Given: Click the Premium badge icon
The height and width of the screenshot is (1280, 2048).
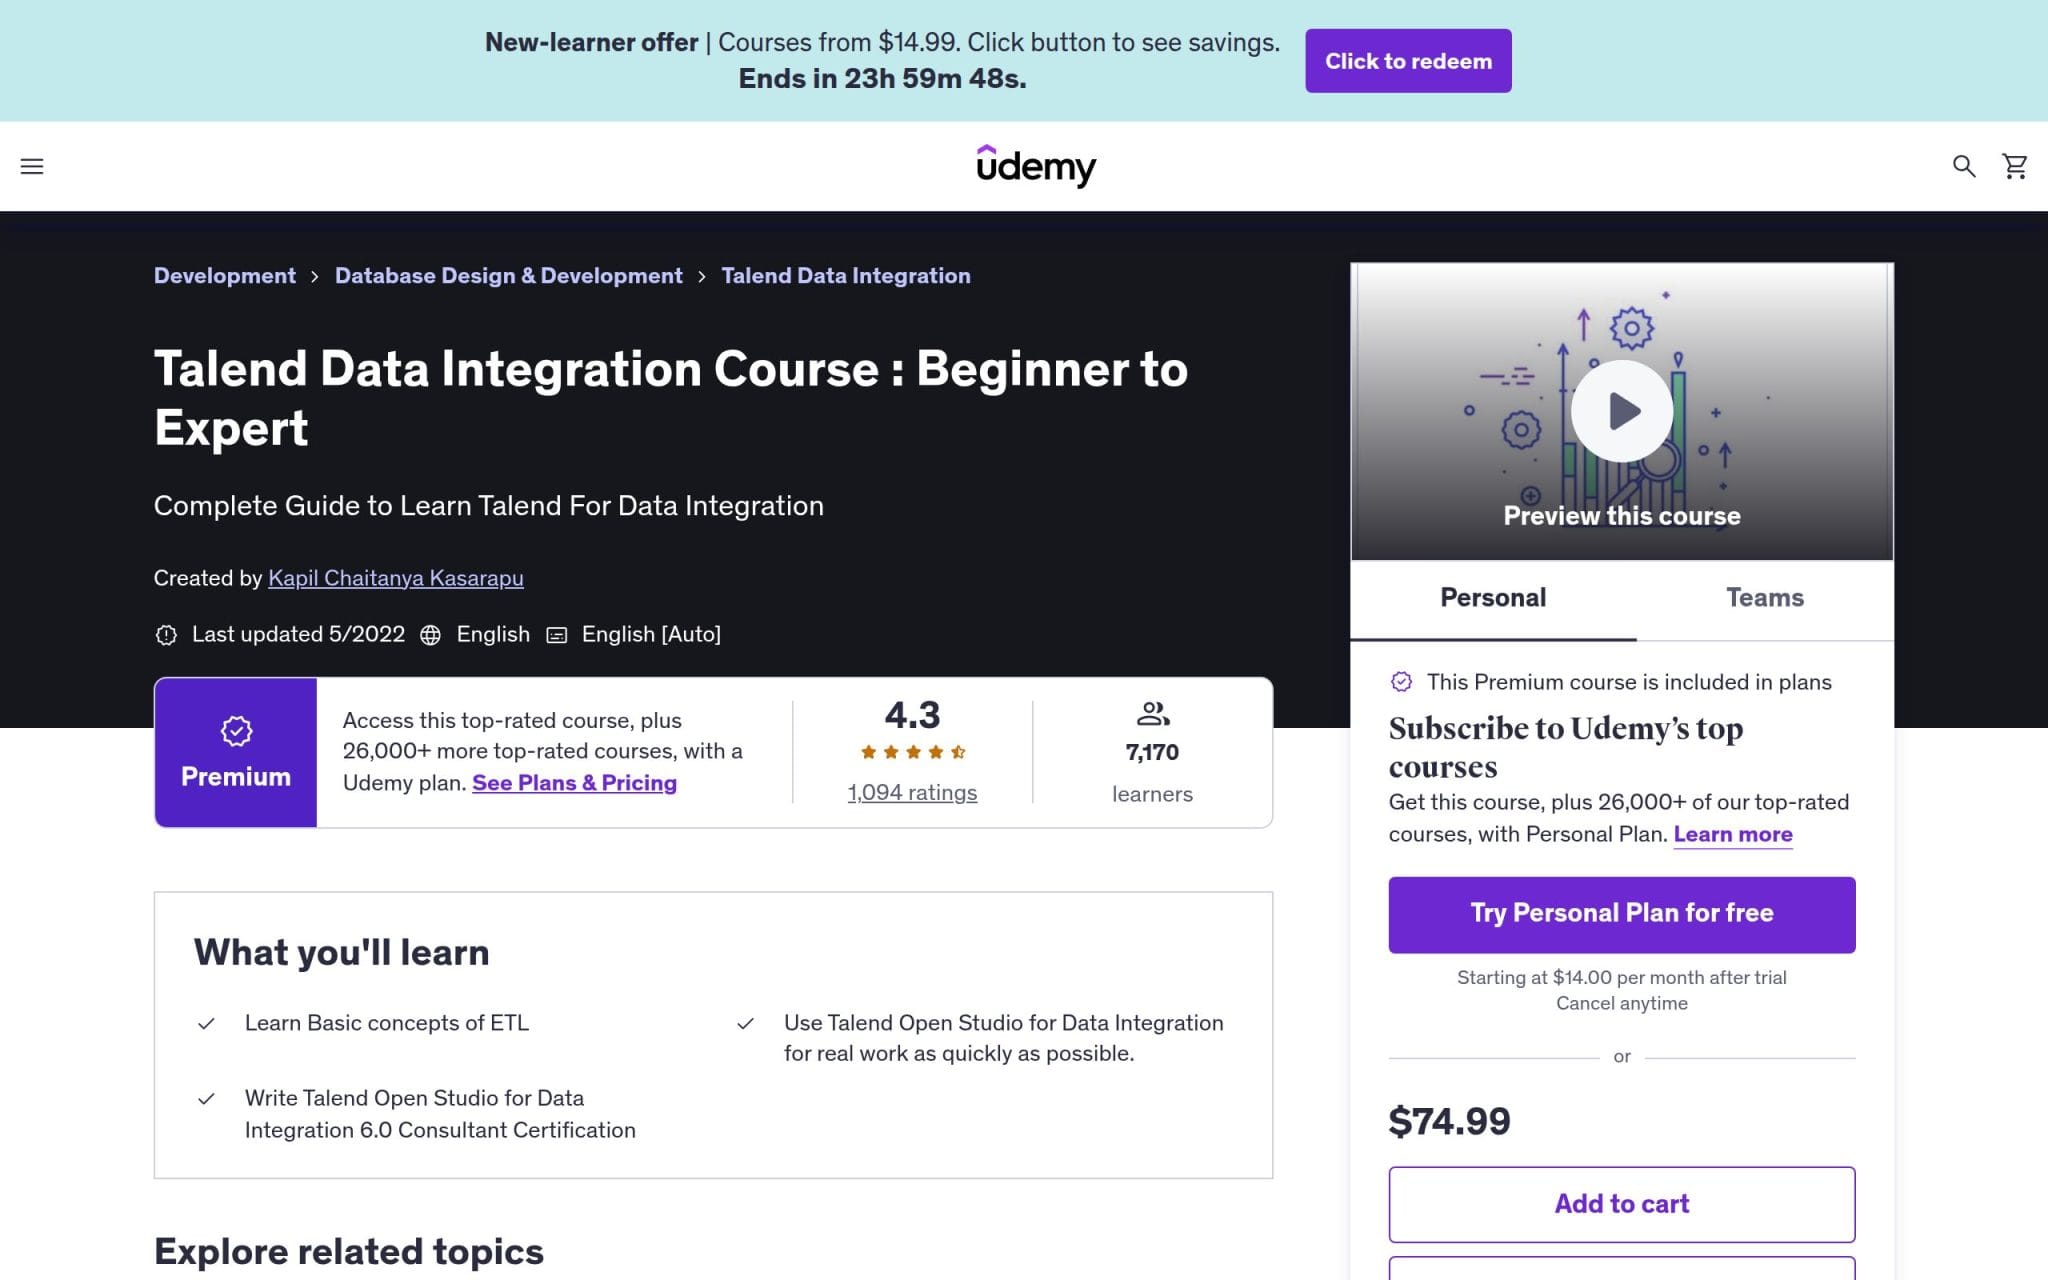Looking at the screenshot, I should (x=236, y=731).
